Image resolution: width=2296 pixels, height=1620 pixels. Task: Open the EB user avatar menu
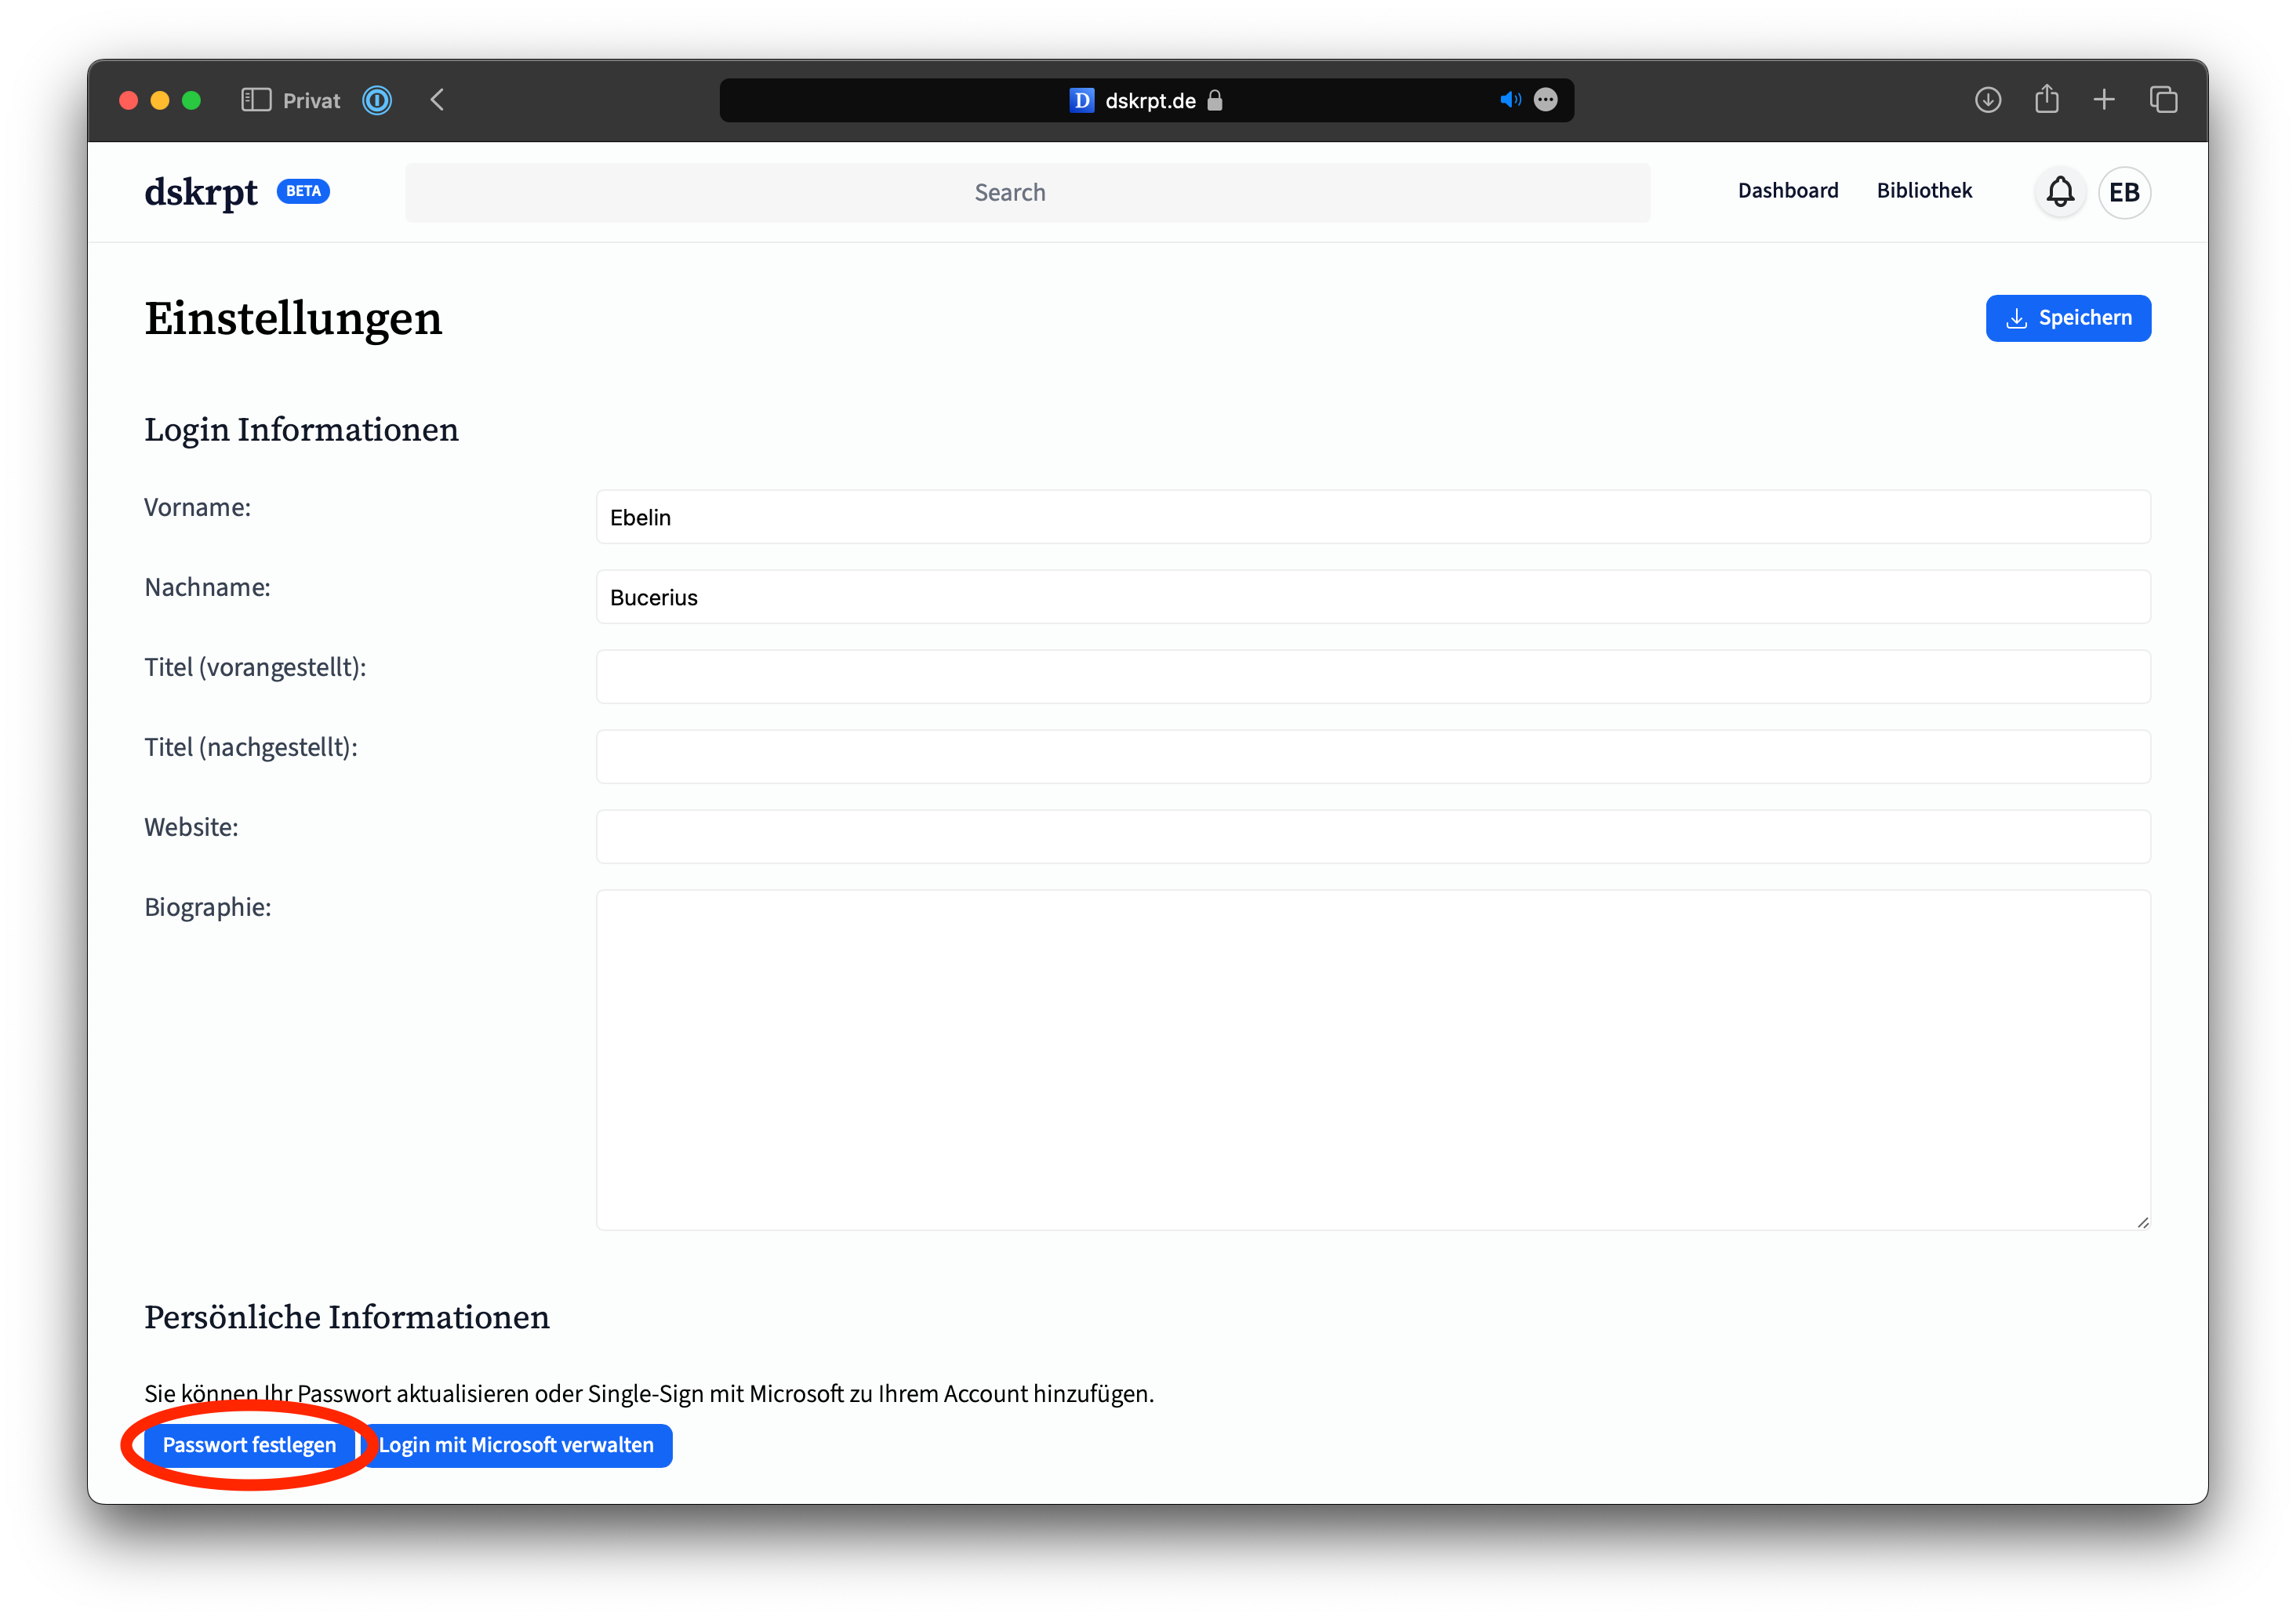point(2124,192)
